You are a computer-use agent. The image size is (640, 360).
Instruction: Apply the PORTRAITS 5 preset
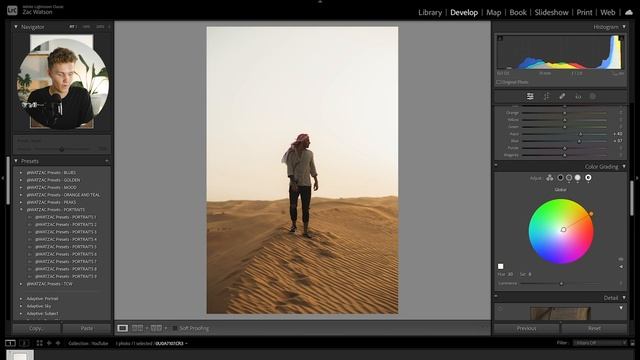point(66,247)
